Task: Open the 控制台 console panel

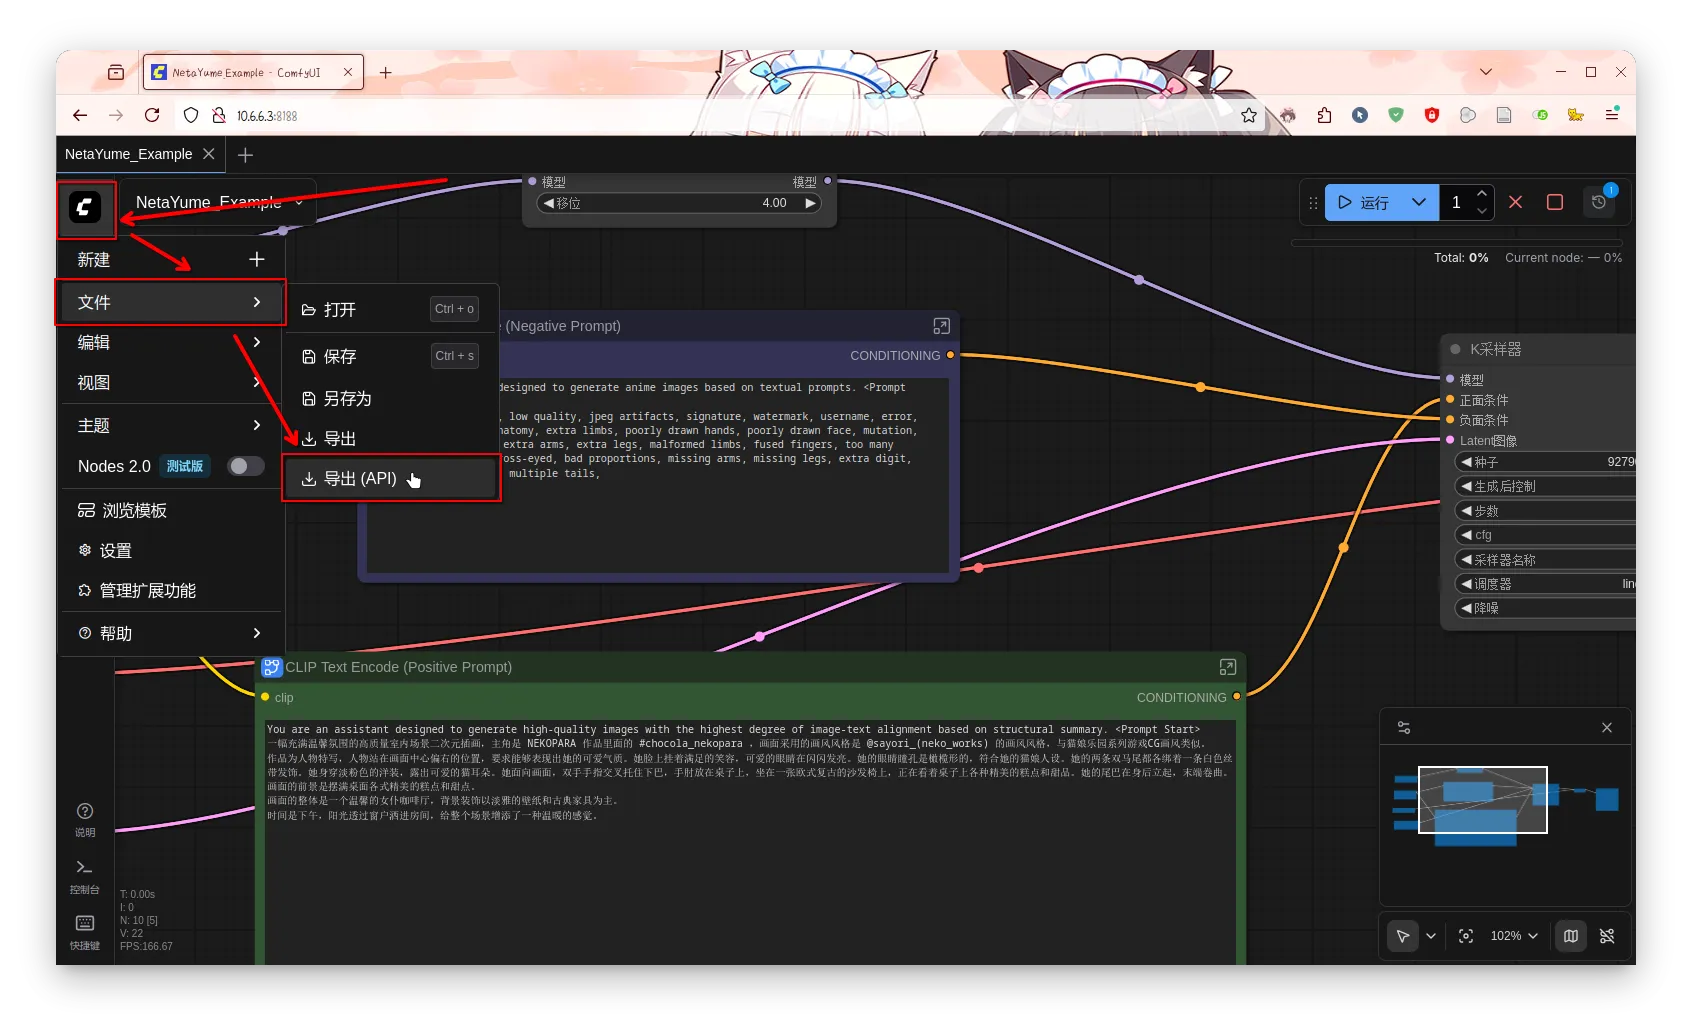Action: pyautogui.click(x=85, y=874)
